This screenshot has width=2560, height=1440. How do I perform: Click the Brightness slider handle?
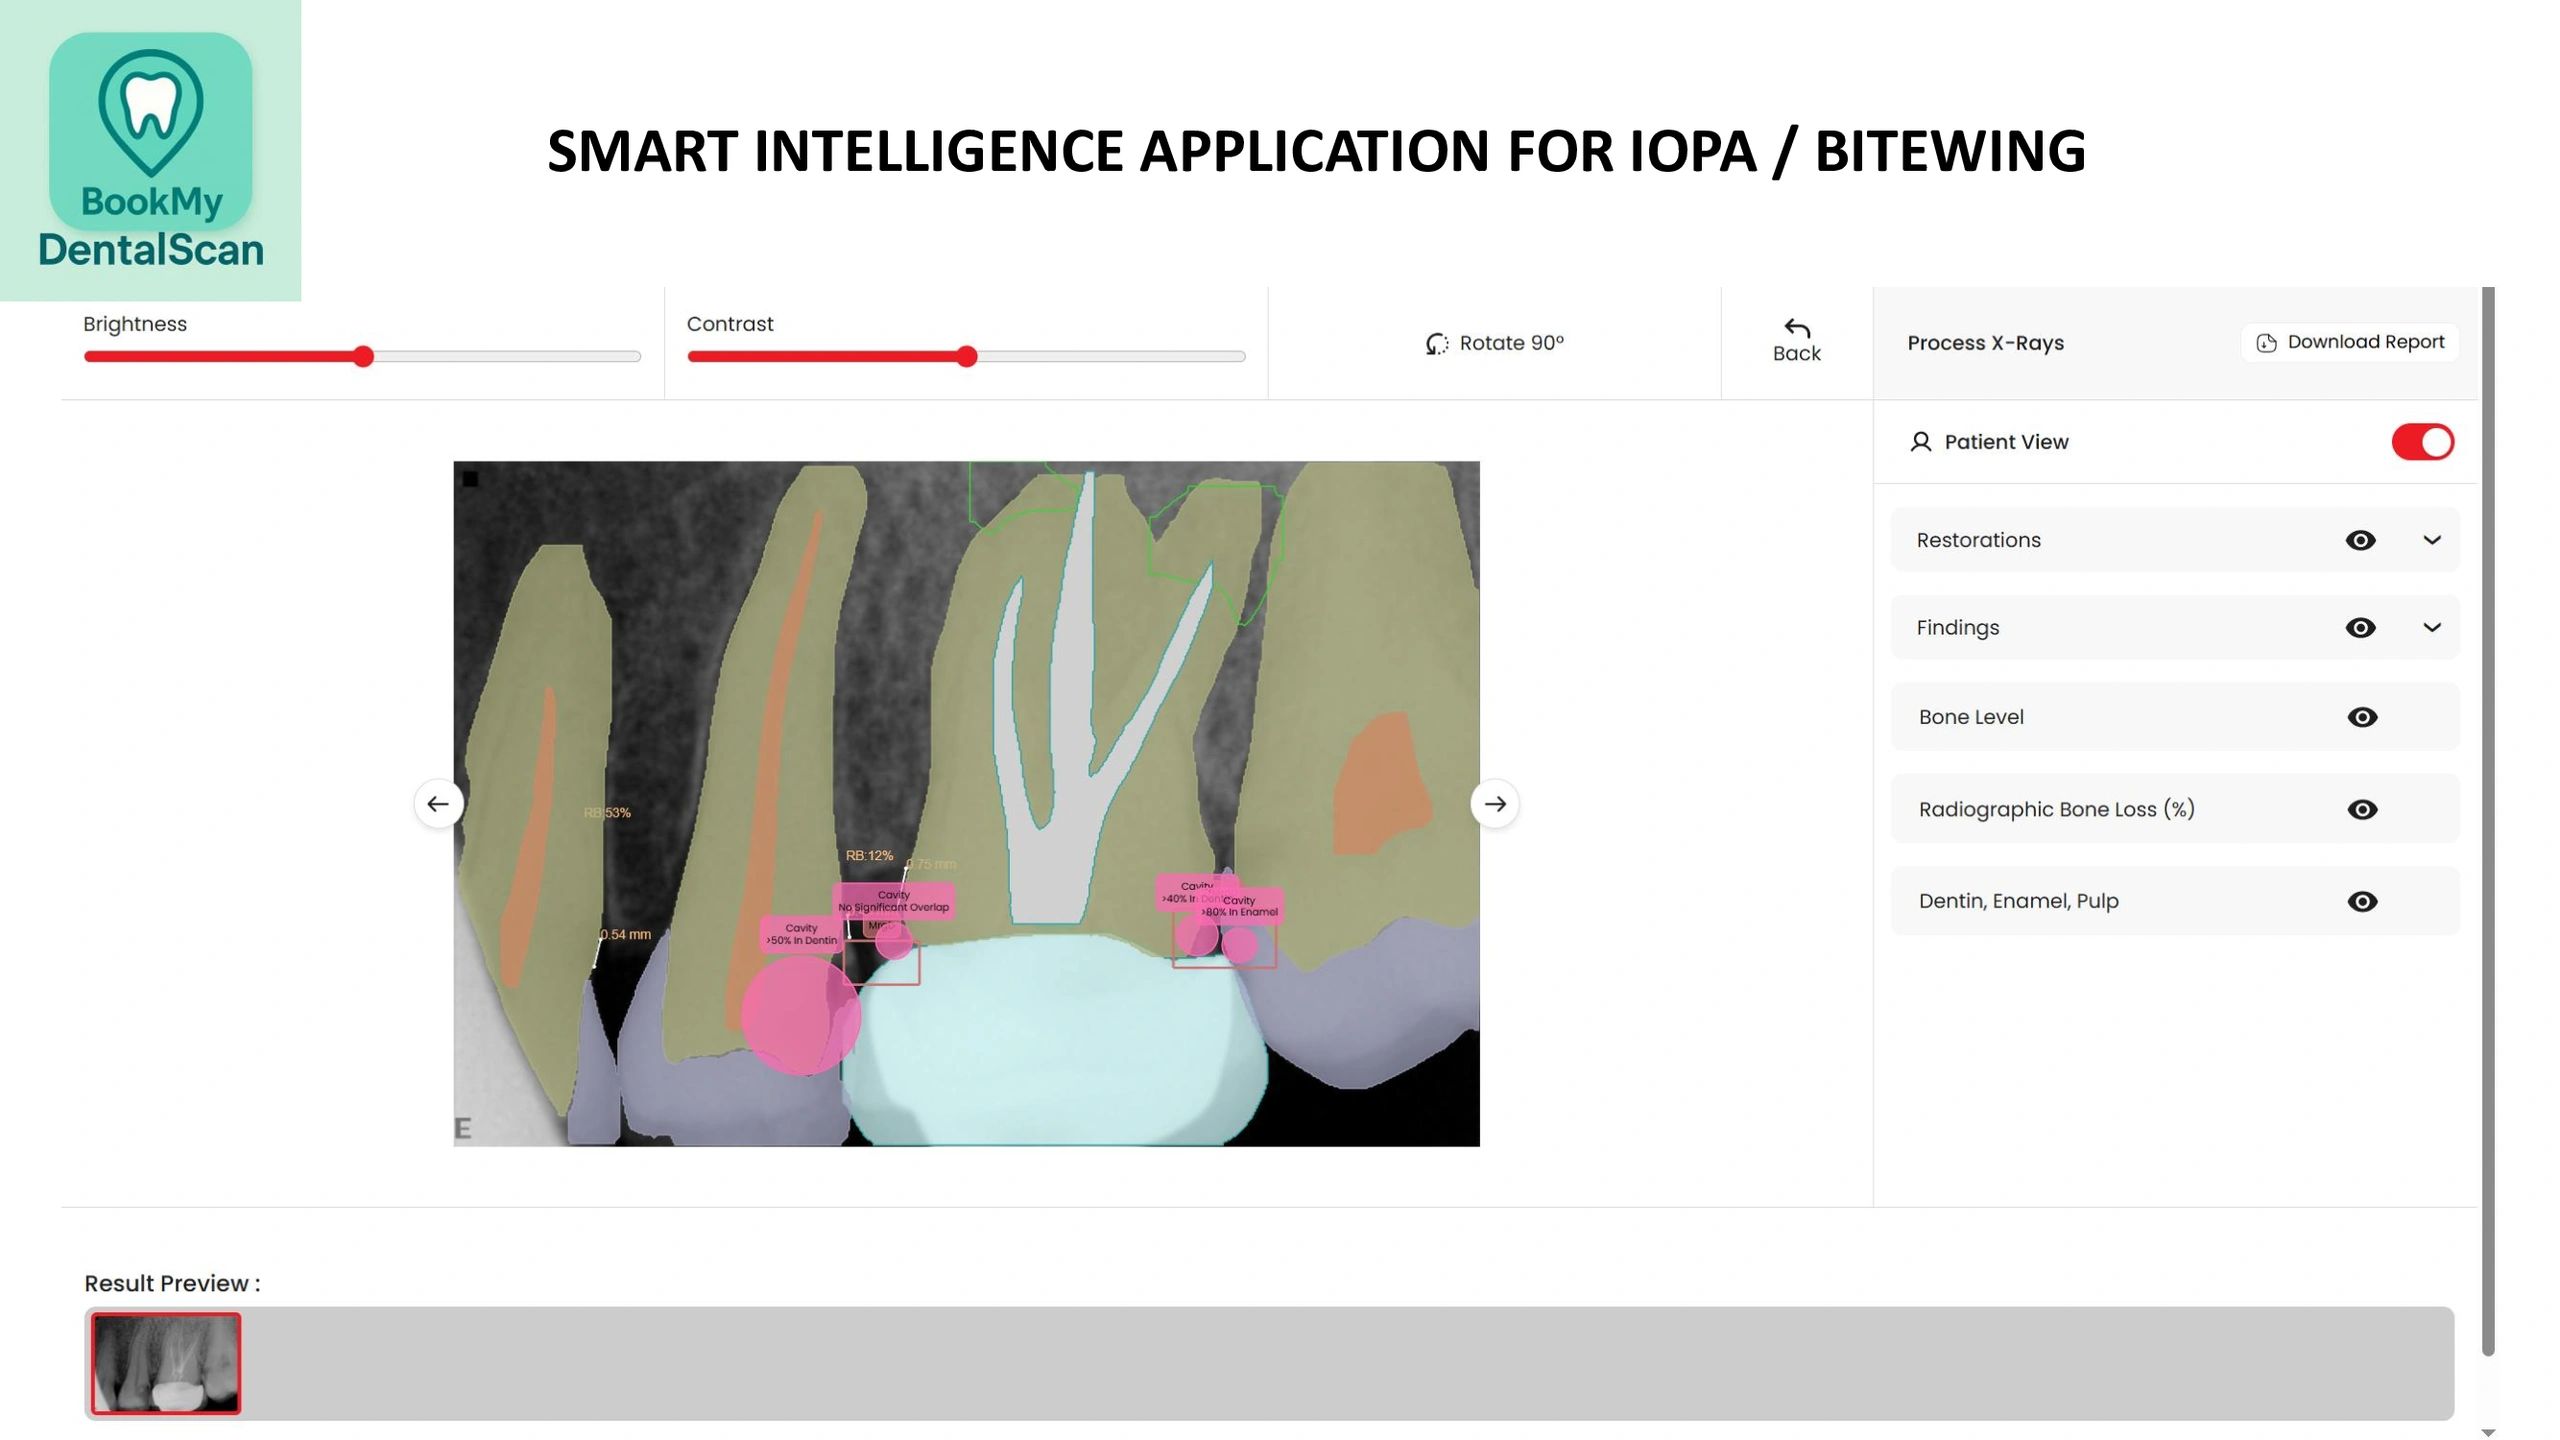(364, 357)
